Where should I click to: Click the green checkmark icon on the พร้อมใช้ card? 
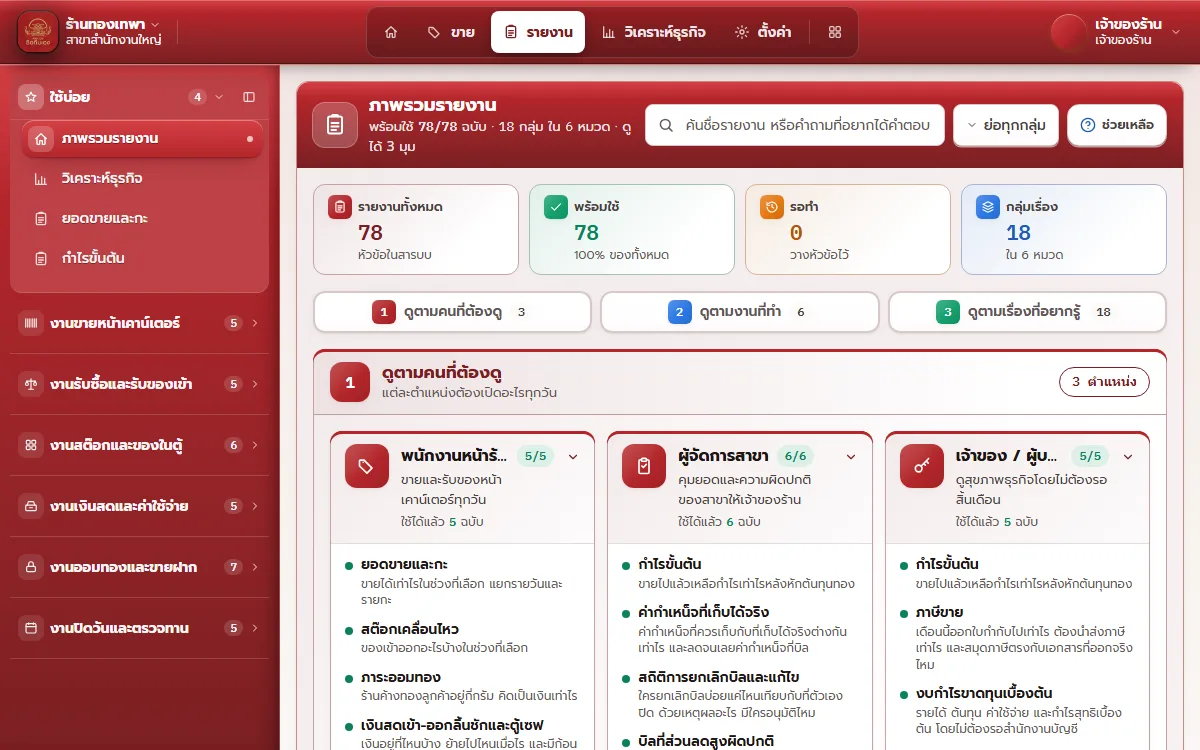pyautogui.click(x=555, y=207)
